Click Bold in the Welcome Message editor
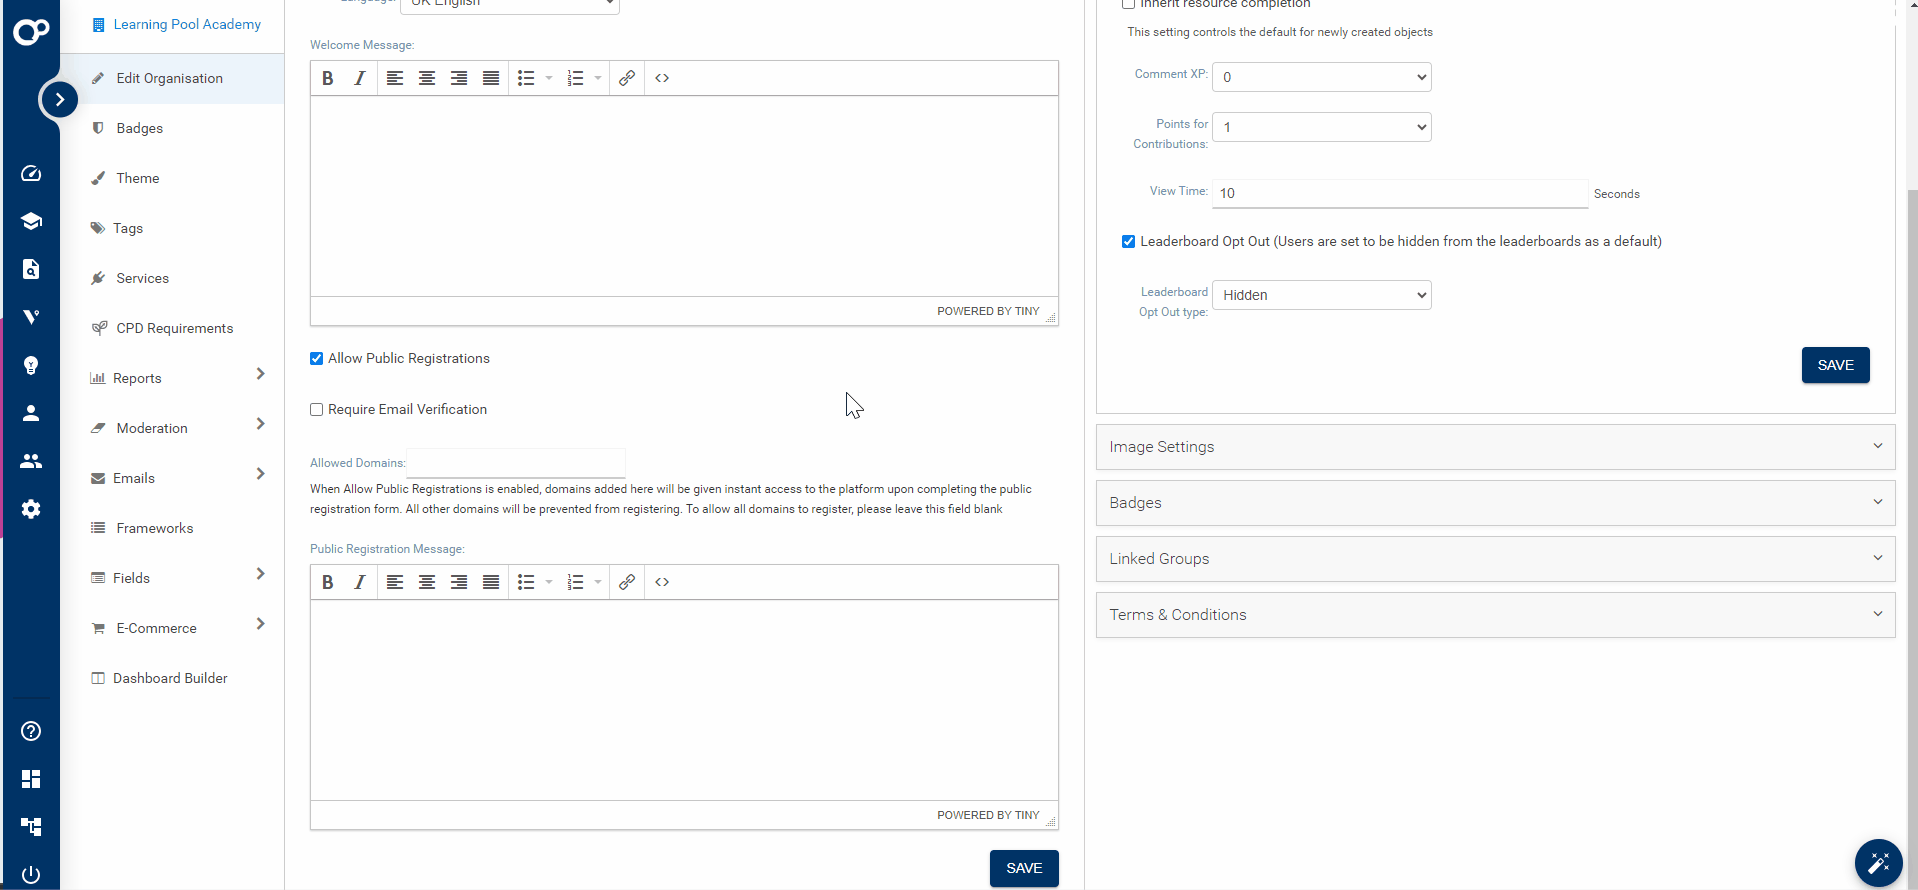The image size is (1918, 890). (x=327, y=78)
